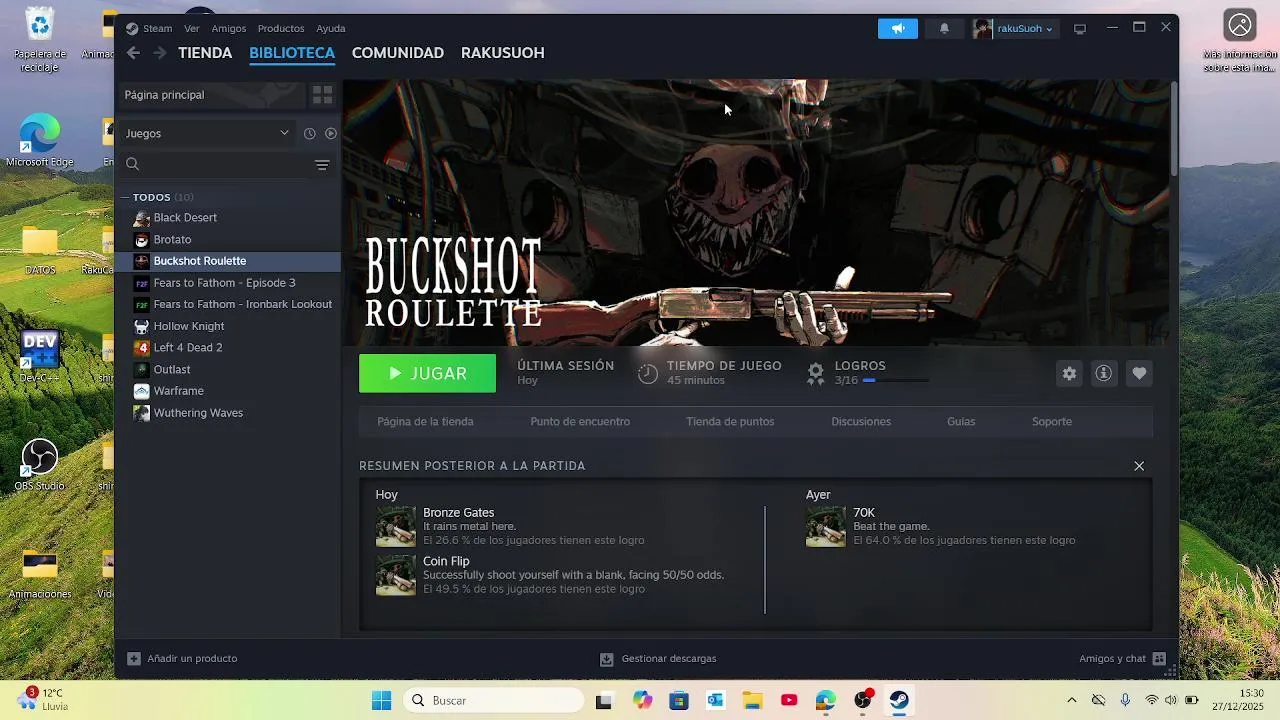Select Left 4 Dead 2
The image size is (1280, 720).
(x=228, y=348)
